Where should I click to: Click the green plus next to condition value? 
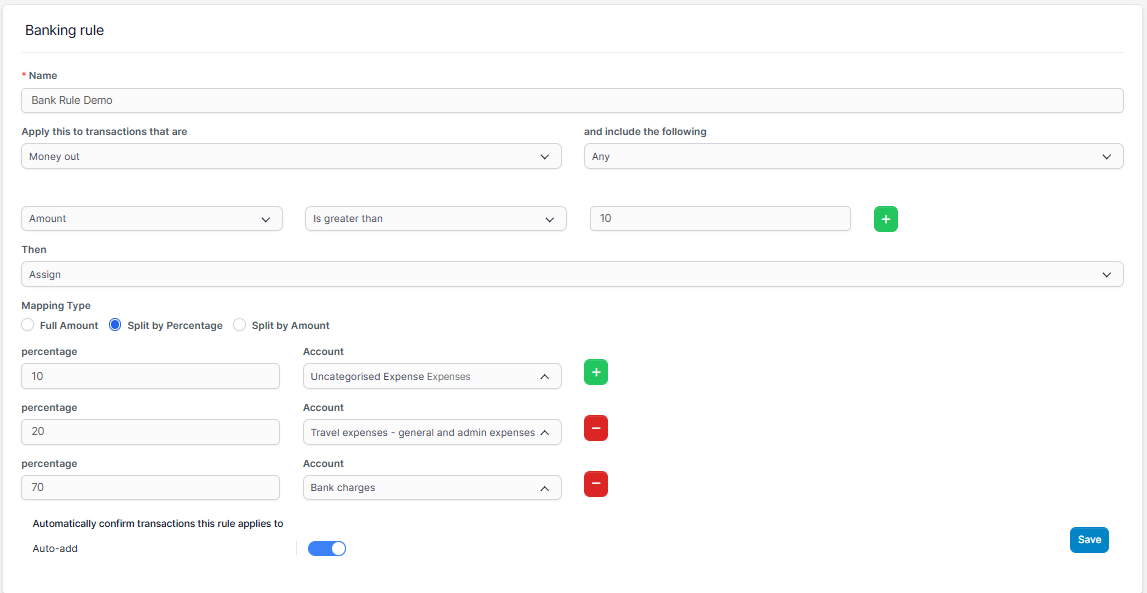pos(885,219)
